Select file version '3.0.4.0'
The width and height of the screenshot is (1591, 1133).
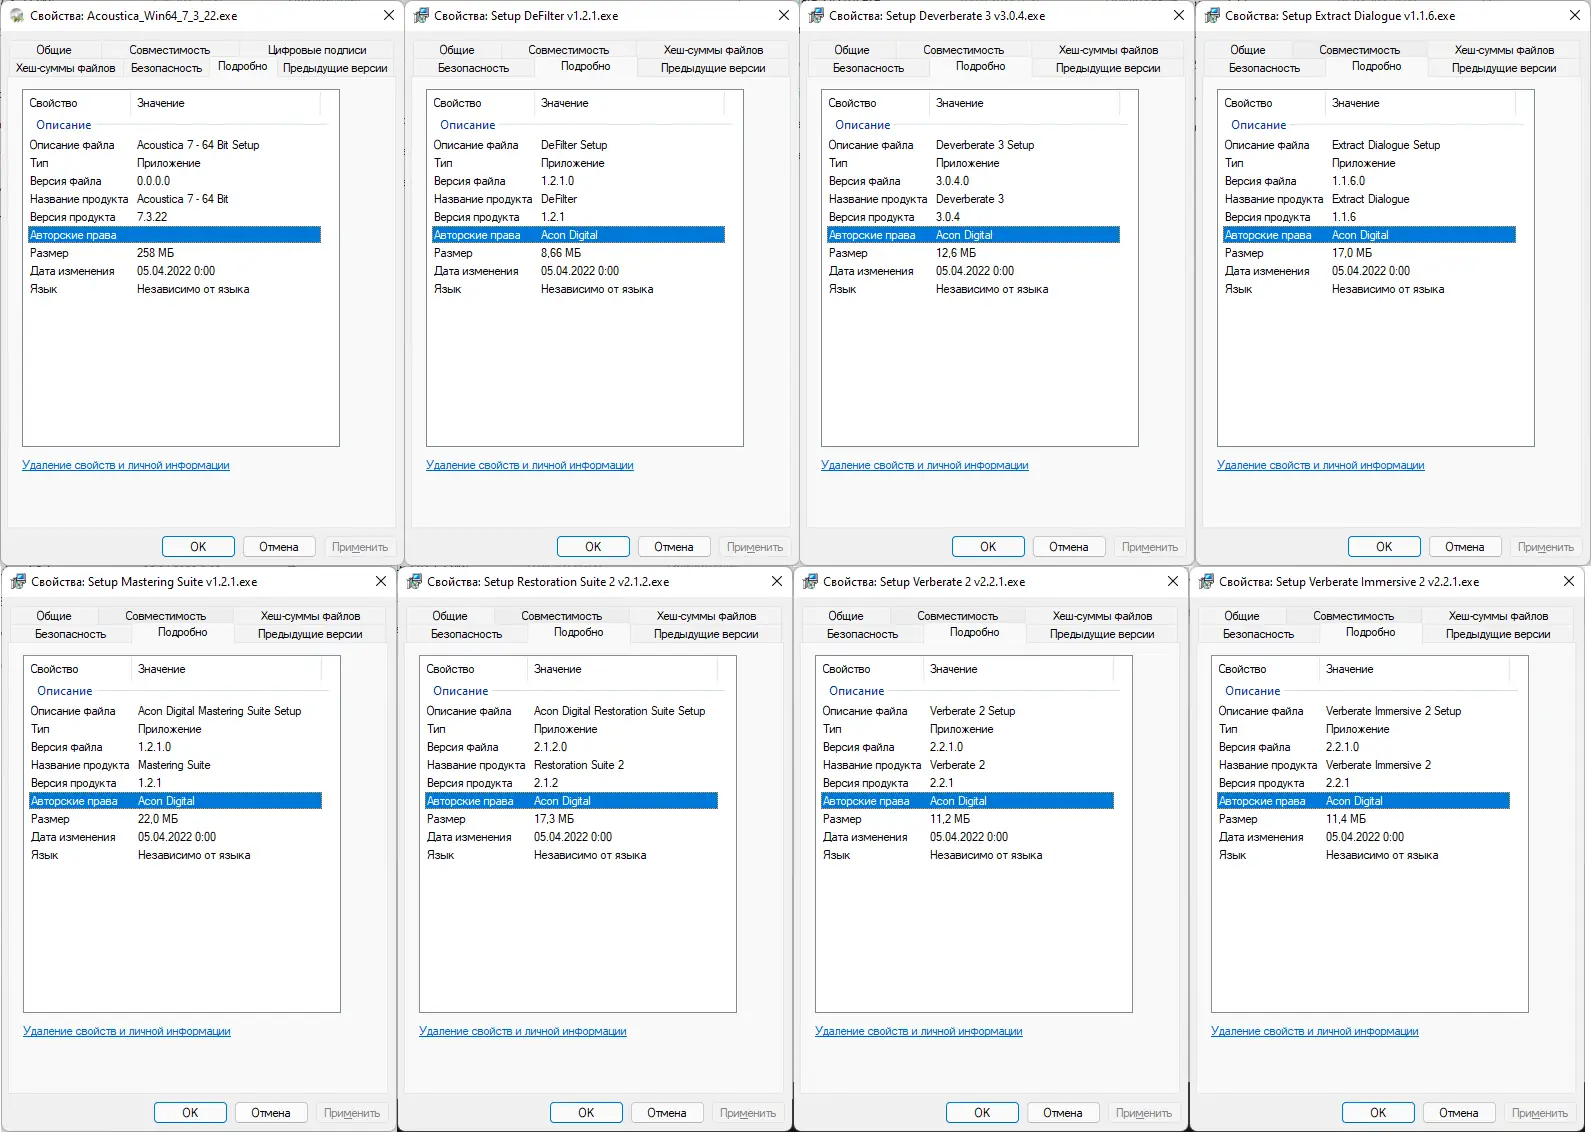point(953,181)
